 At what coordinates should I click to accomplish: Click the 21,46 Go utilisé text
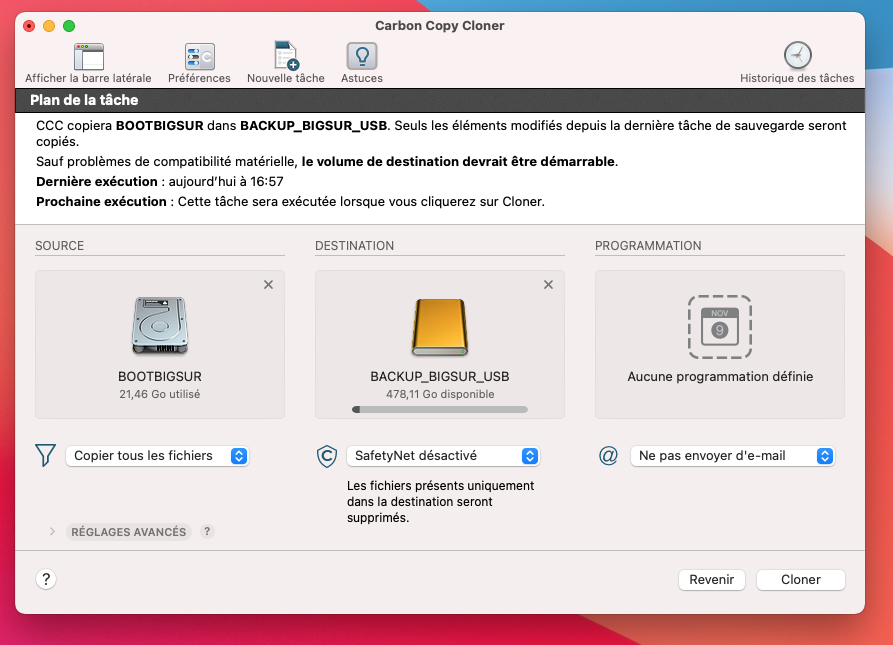[x=159, y=394]
